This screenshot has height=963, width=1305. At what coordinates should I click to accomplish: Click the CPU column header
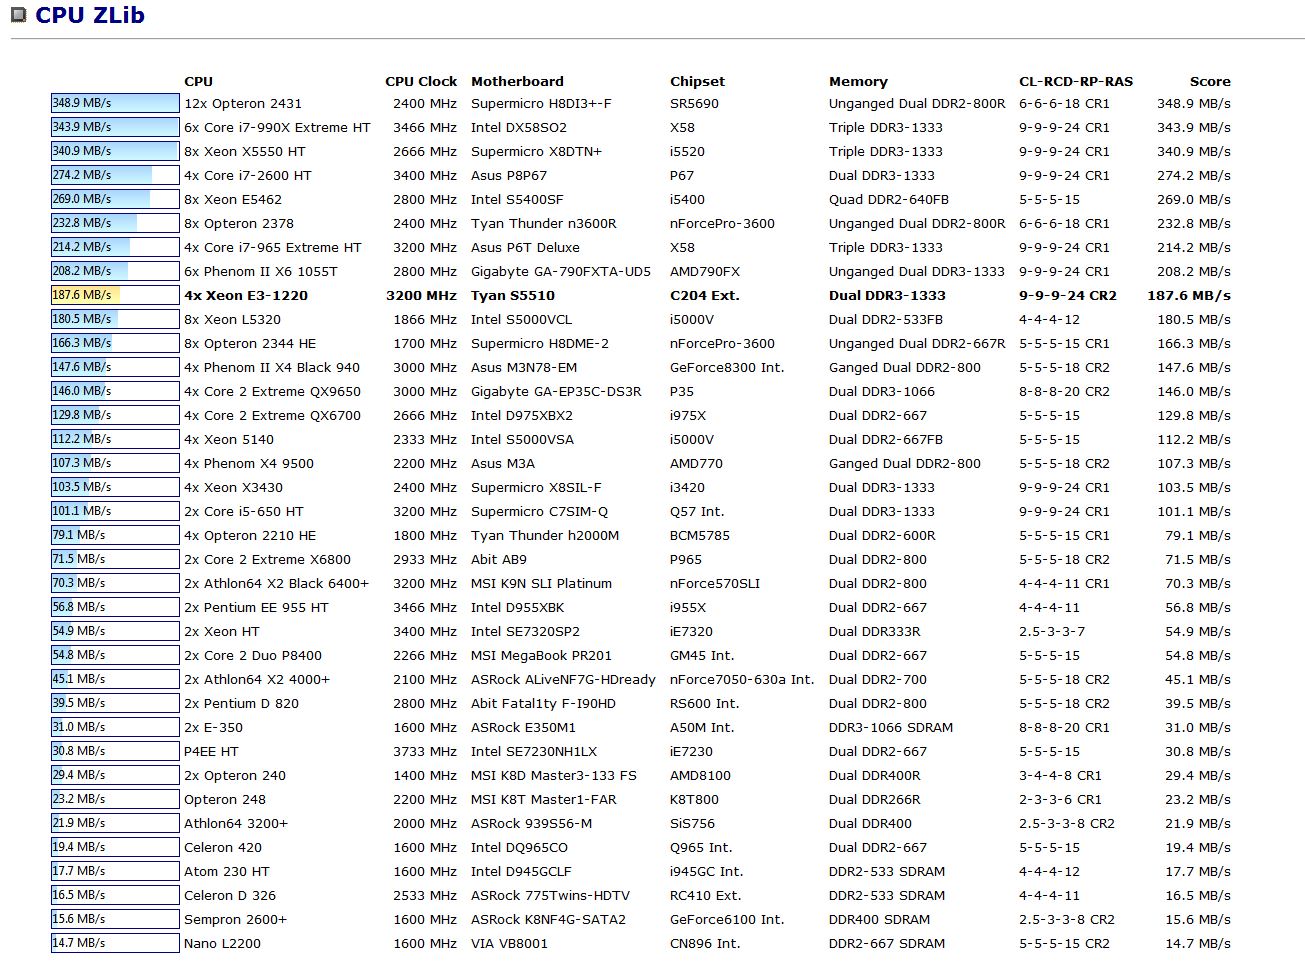click(198, 81)
